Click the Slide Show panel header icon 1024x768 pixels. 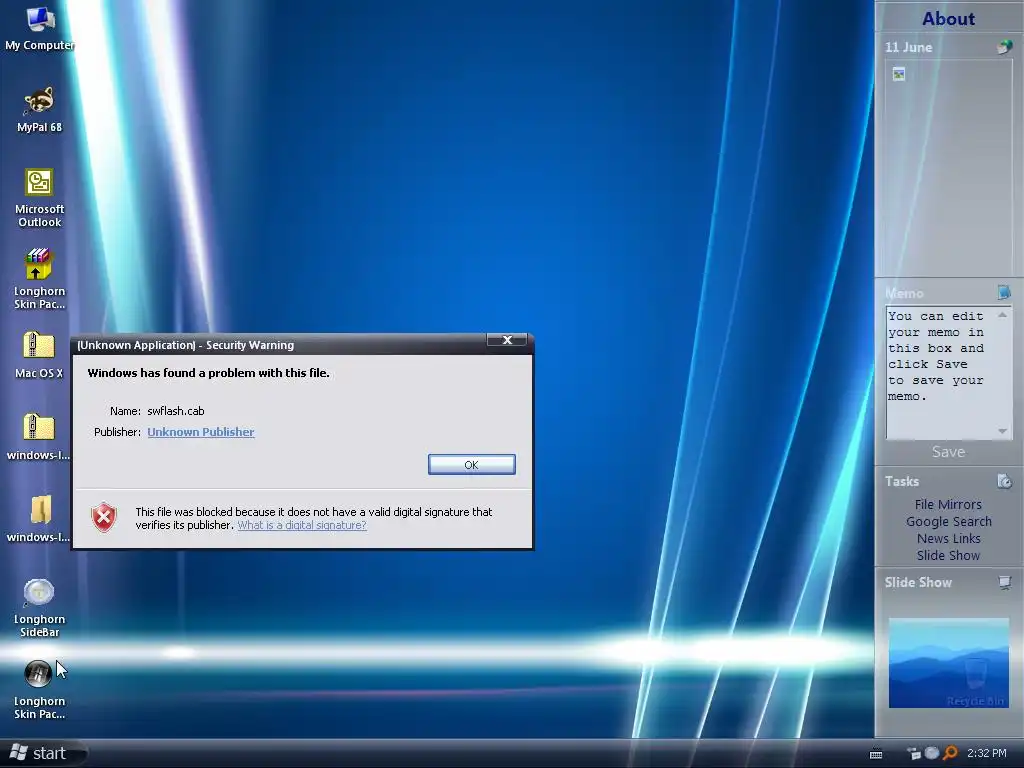tap(1004, 582)
